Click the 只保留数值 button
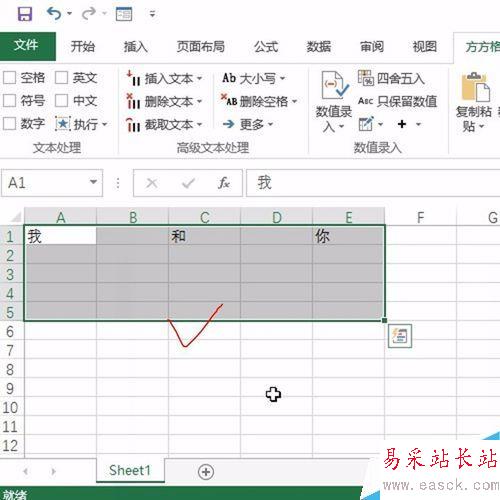The image size is (500, 500). pos(397,101)
